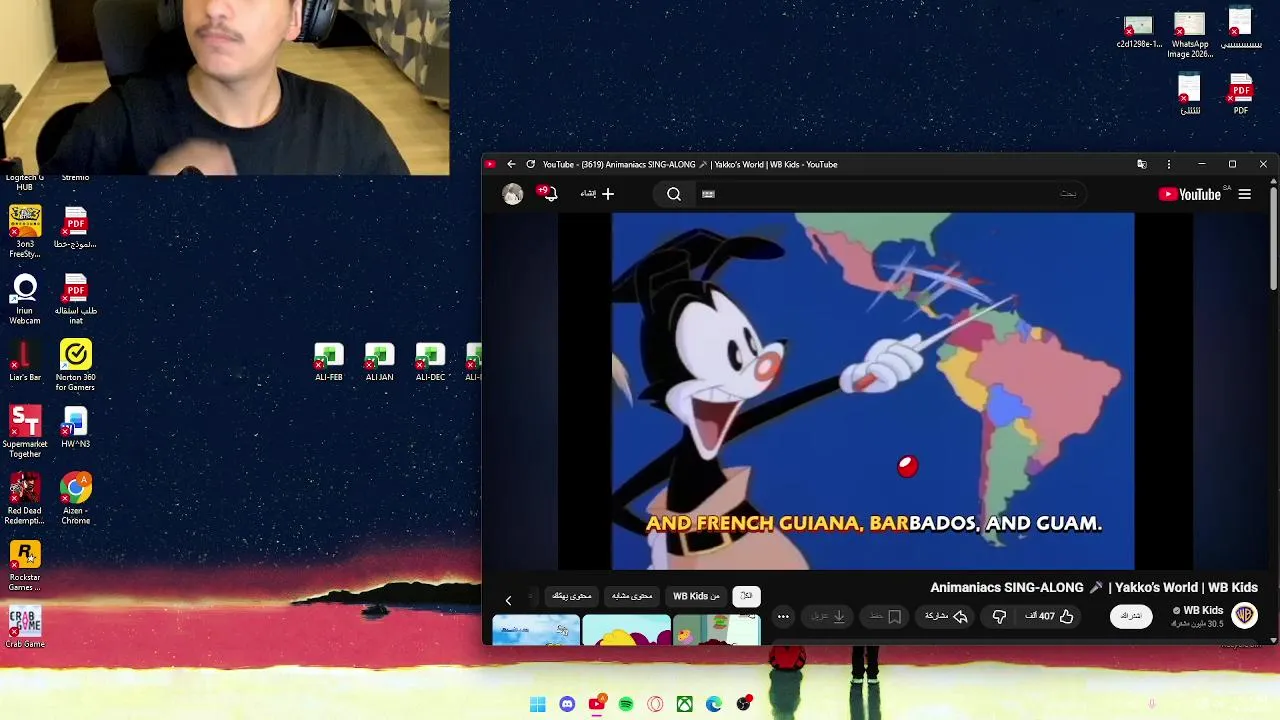Open the WB Kids channel name link
Image resolution: width=1280 pixels, height=720 pixels.
[x=1203, y=610]
